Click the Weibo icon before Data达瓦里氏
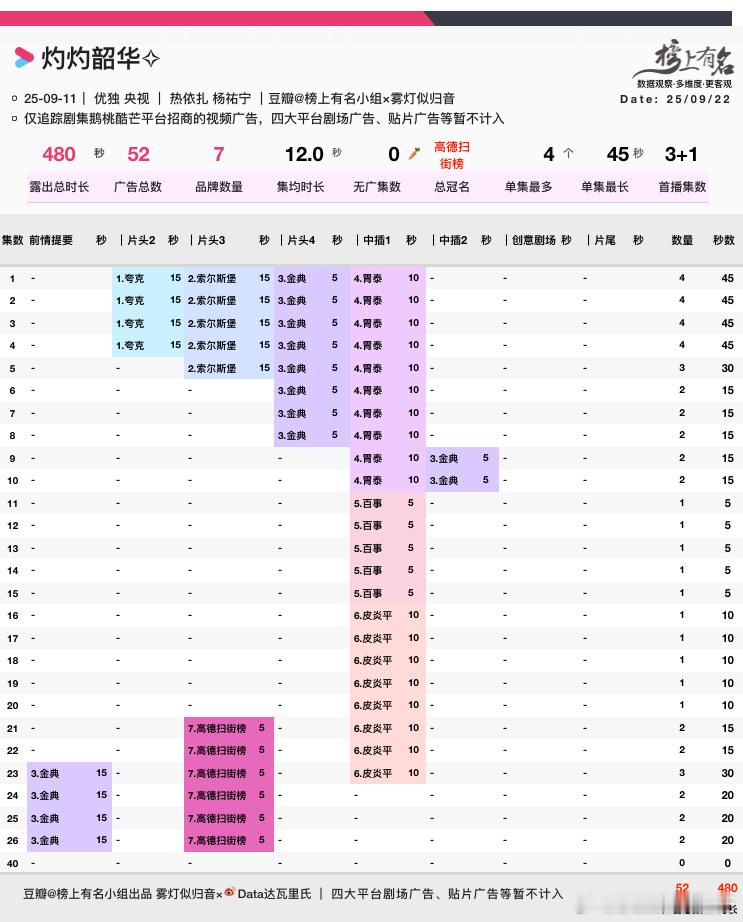This screenshot has height=922, width=743. [x=230, y=891]
